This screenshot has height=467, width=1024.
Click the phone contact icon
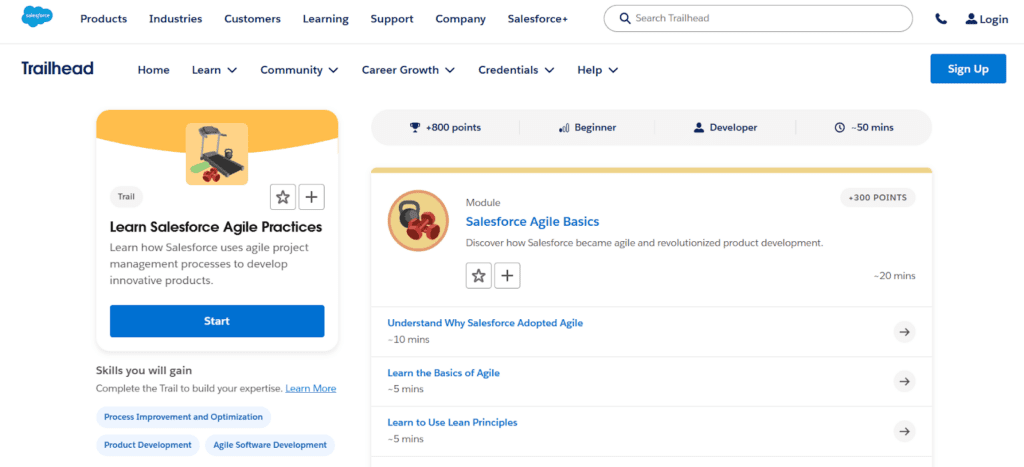click(x=940, y=19)
